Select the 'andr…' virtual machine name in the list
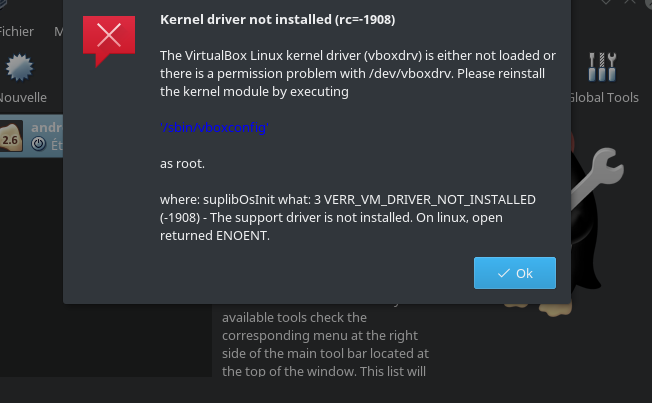Image resolution: width=652 pixels, height=403 pixels. [x=46, y=128]
